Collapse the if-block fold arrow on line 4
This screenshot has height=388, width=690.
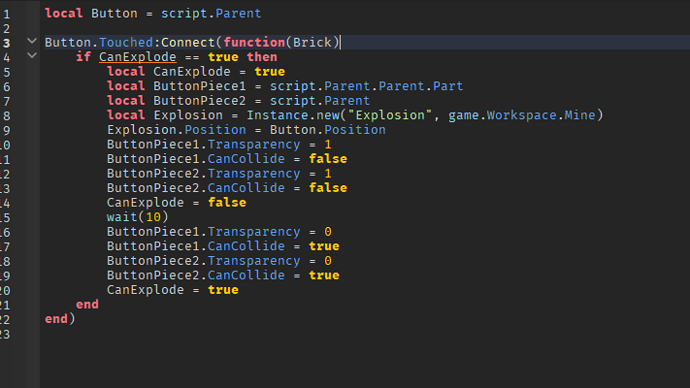point(32,55)
